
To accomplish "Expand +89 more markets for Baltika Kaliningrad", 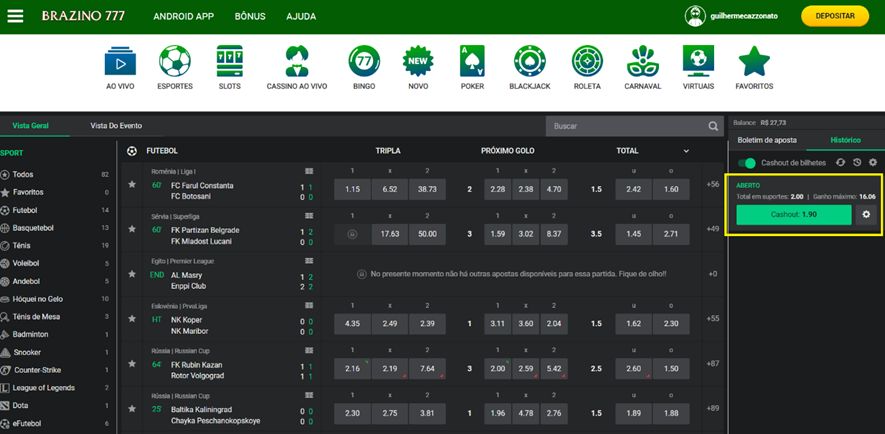I will [712, 408].
